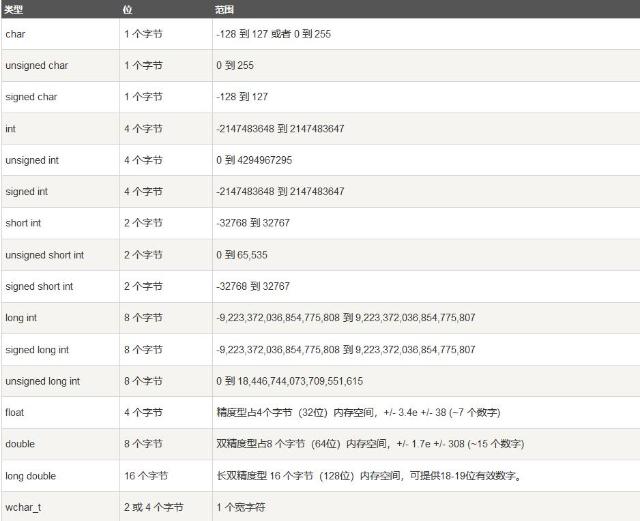
Task: Select the range 0 到 4294967295
Action: point(254,160)
